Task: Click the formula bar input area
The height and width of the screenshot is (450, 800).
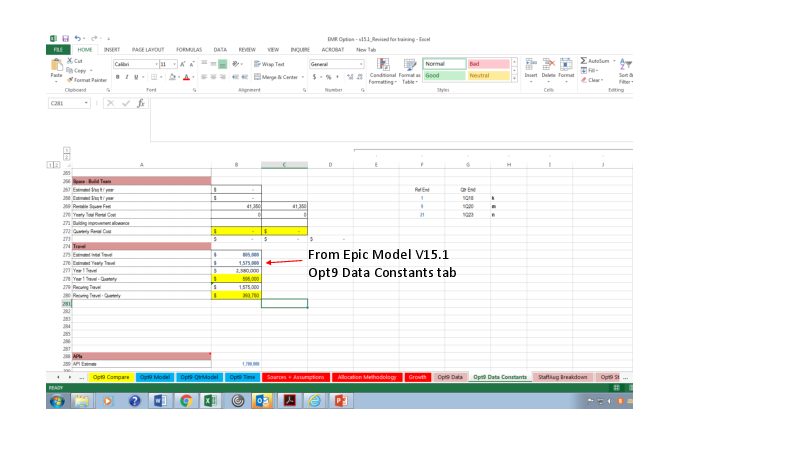Action: point(391,120)
